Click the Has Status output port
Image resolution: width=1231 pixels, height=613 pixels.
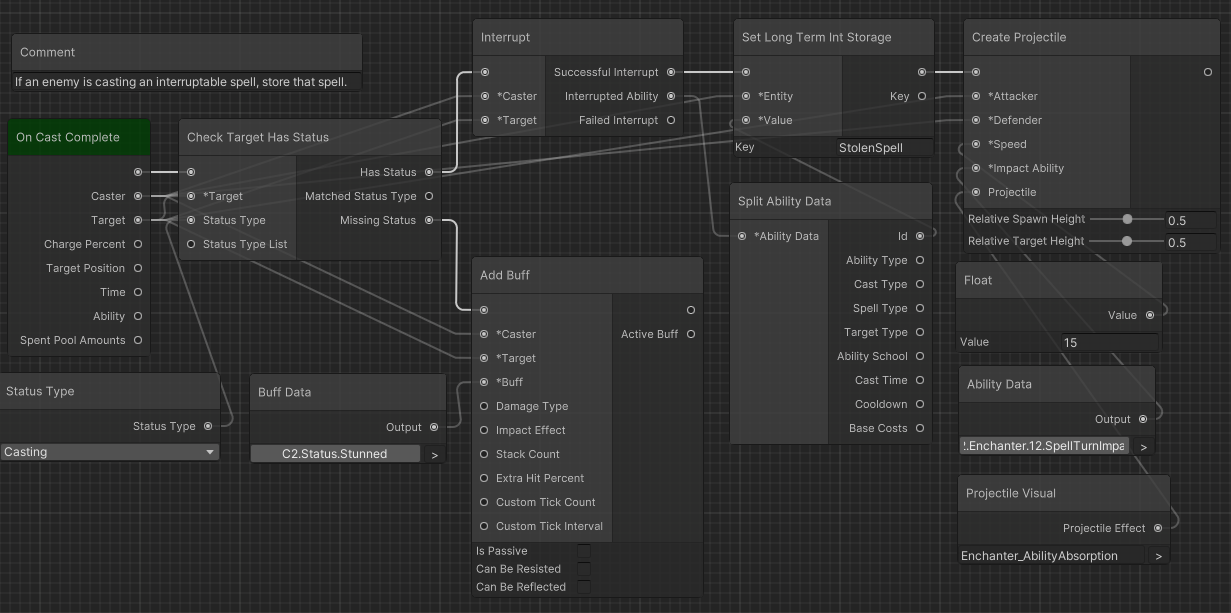tap(429, 172)
